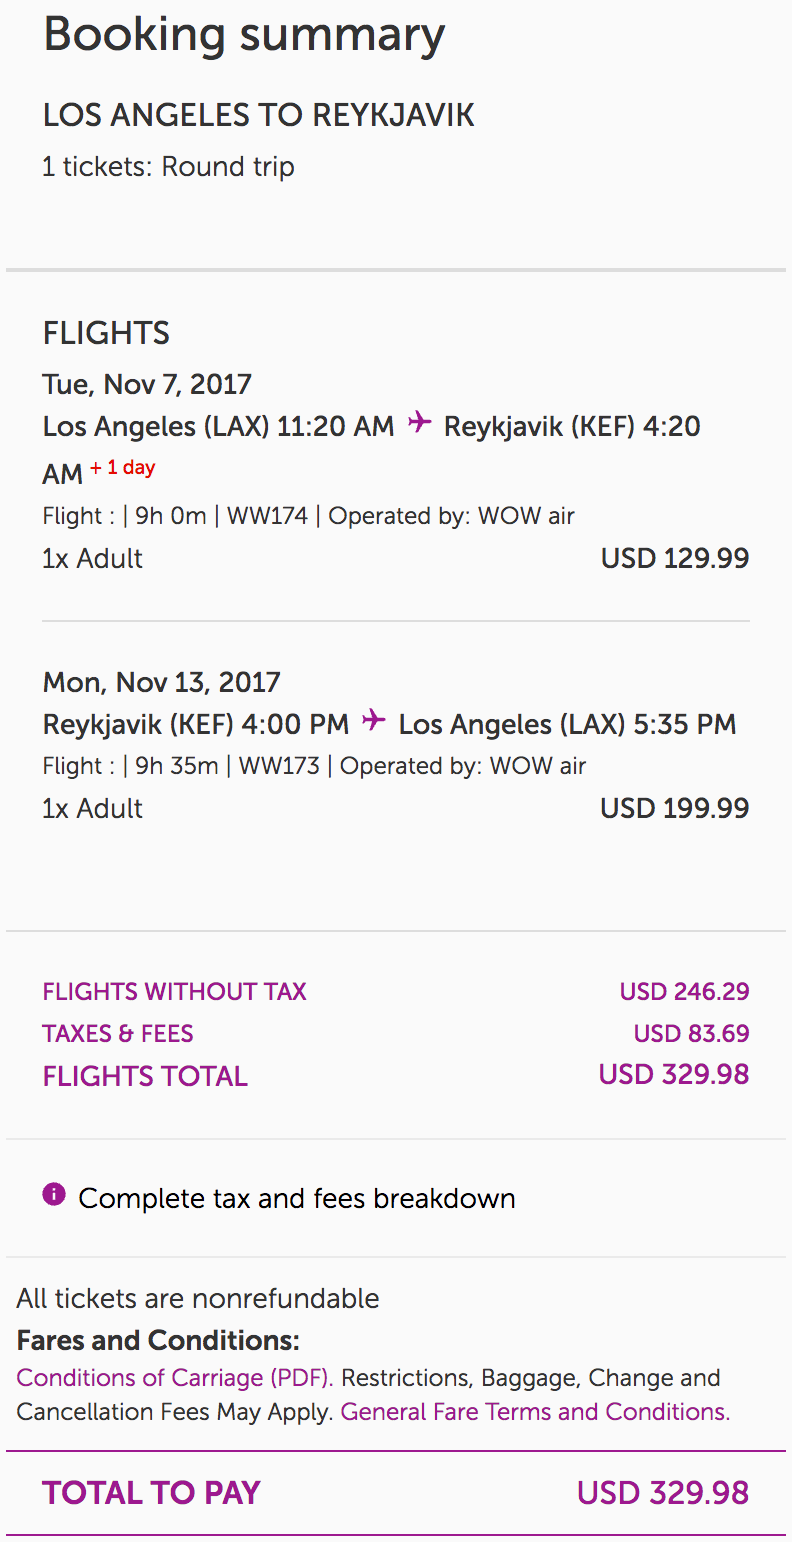The width and height of the screenshot is (792, 1542).
Task: Click the outbound flight airplane icon
Action: coord(420,424)
